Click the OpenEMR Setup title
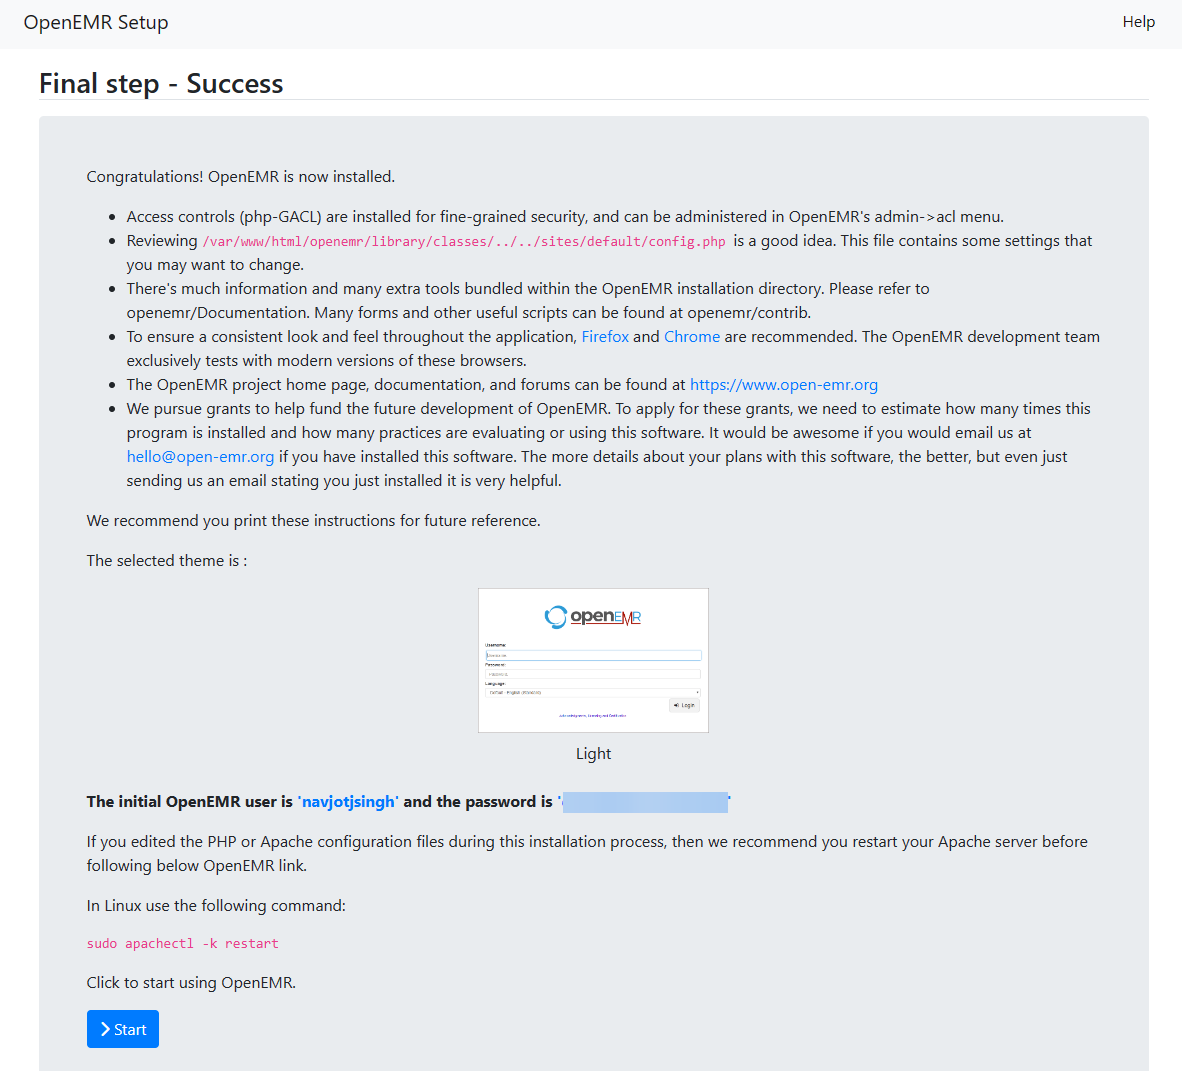 pyautogui.click(x=96, y=23)
